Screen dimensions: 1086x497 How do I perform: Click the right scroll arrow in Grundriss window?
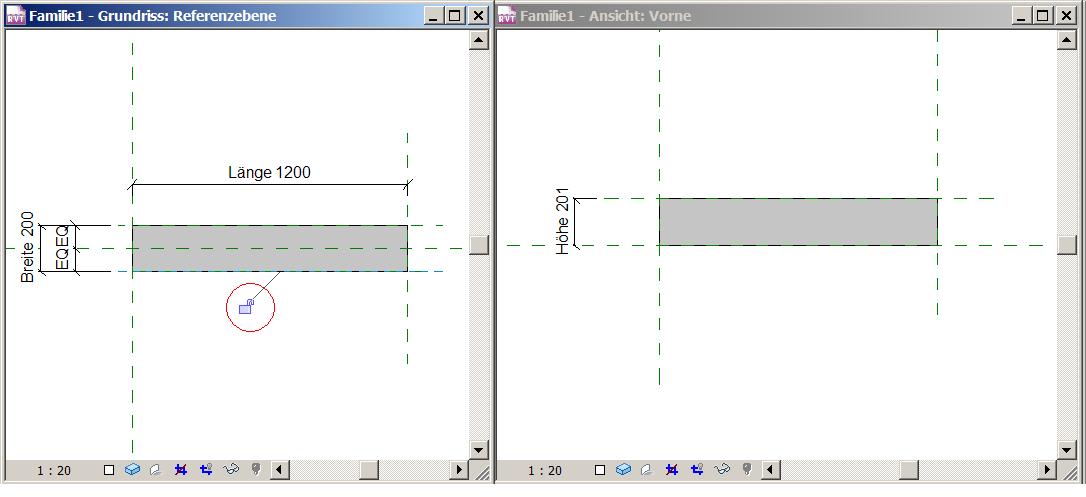tap(459, 470)
